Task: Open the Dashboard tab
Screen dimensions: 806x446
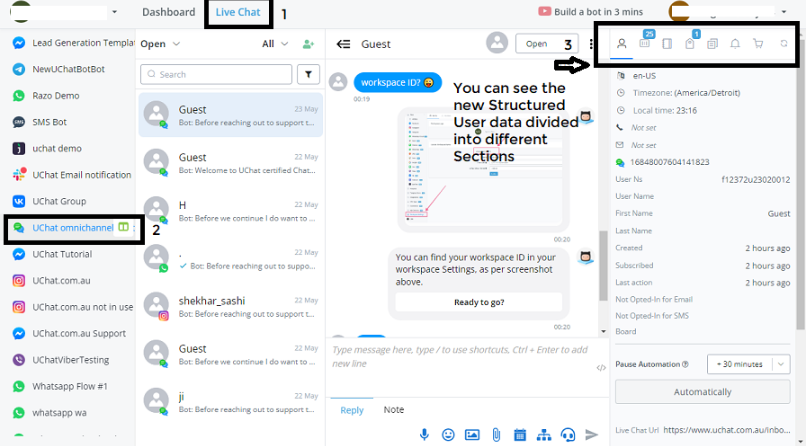Action: click(168, 13)
